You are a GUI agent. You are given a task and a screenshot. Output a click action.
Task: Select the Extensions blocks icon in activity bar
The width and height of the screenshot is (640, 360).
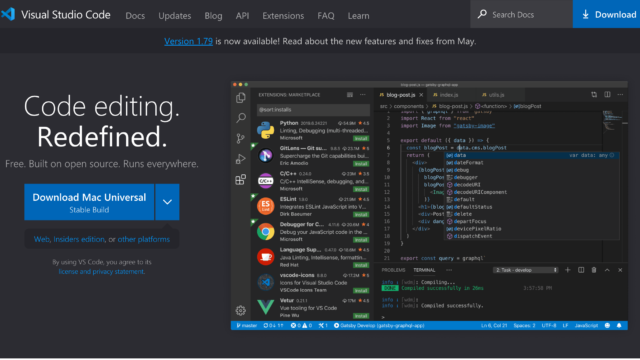coord(240,179)
